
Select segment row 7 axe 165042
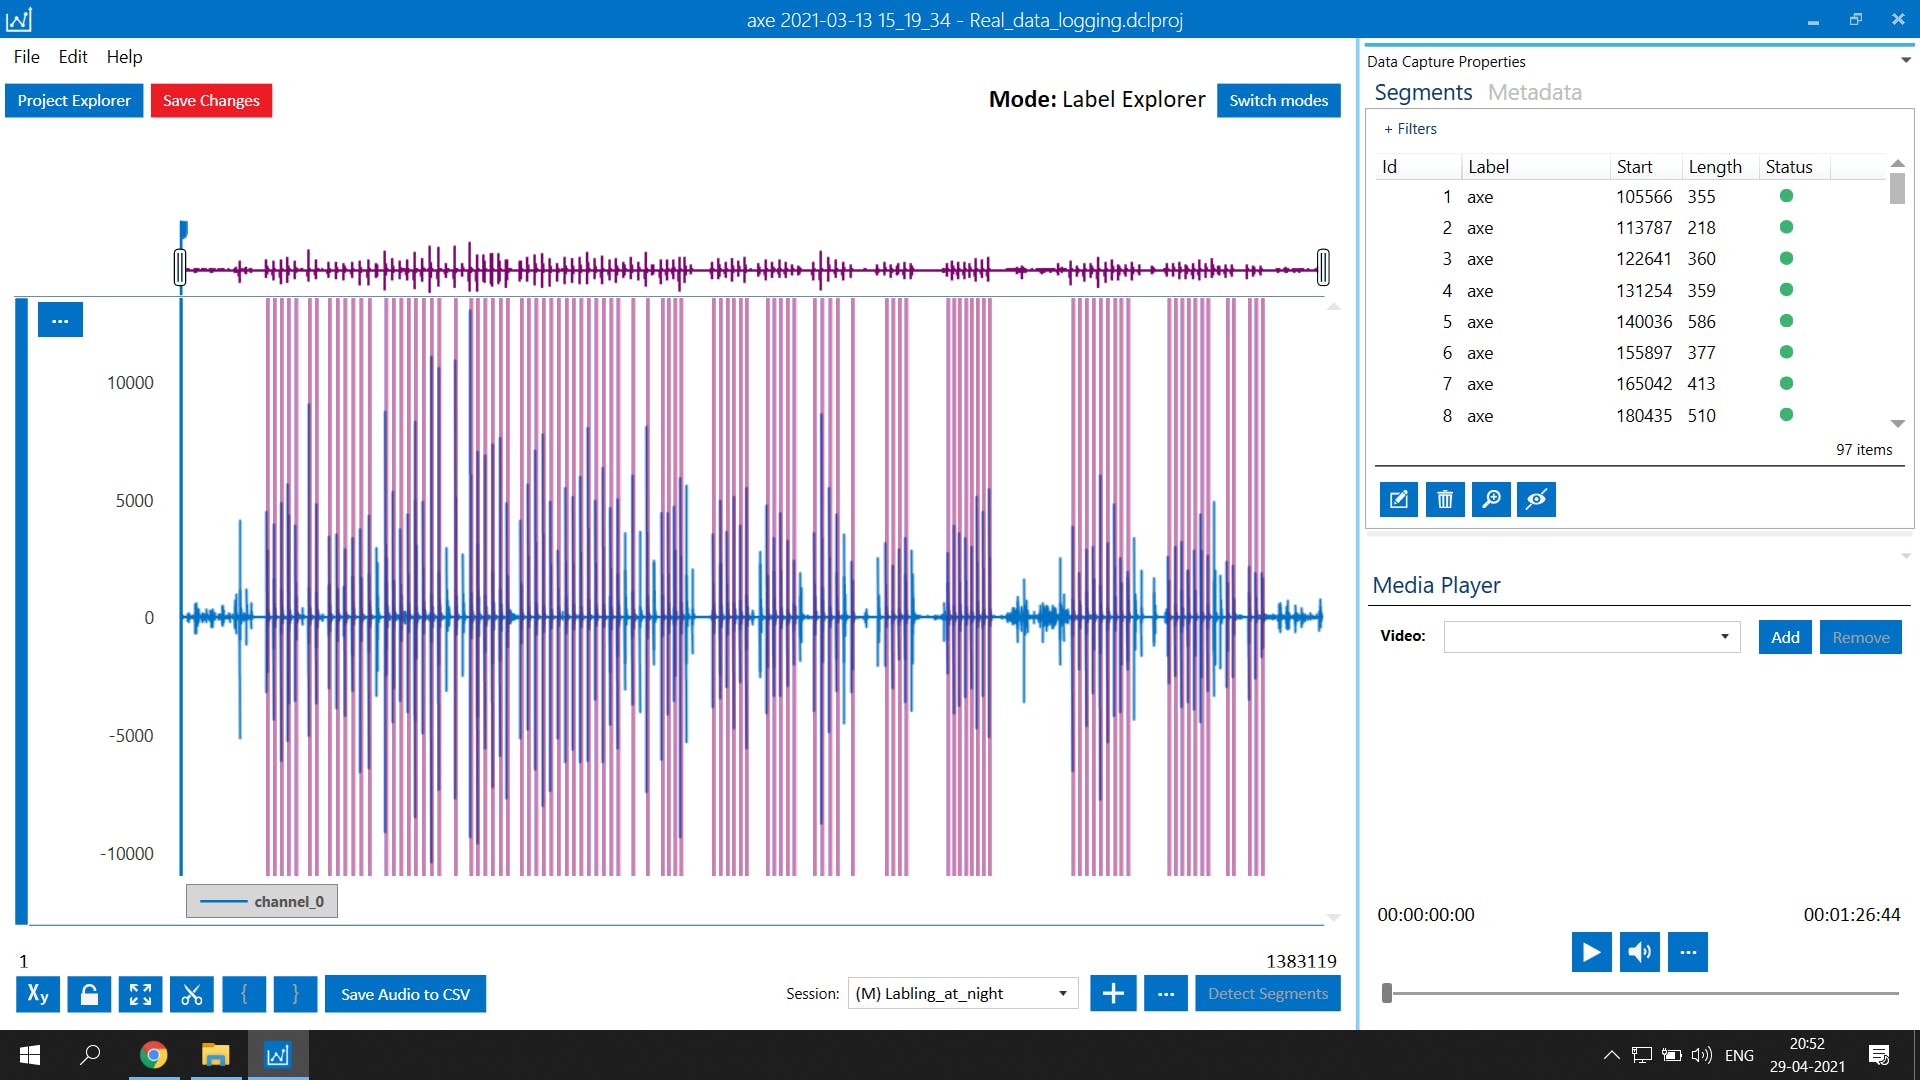point(1630,384)
